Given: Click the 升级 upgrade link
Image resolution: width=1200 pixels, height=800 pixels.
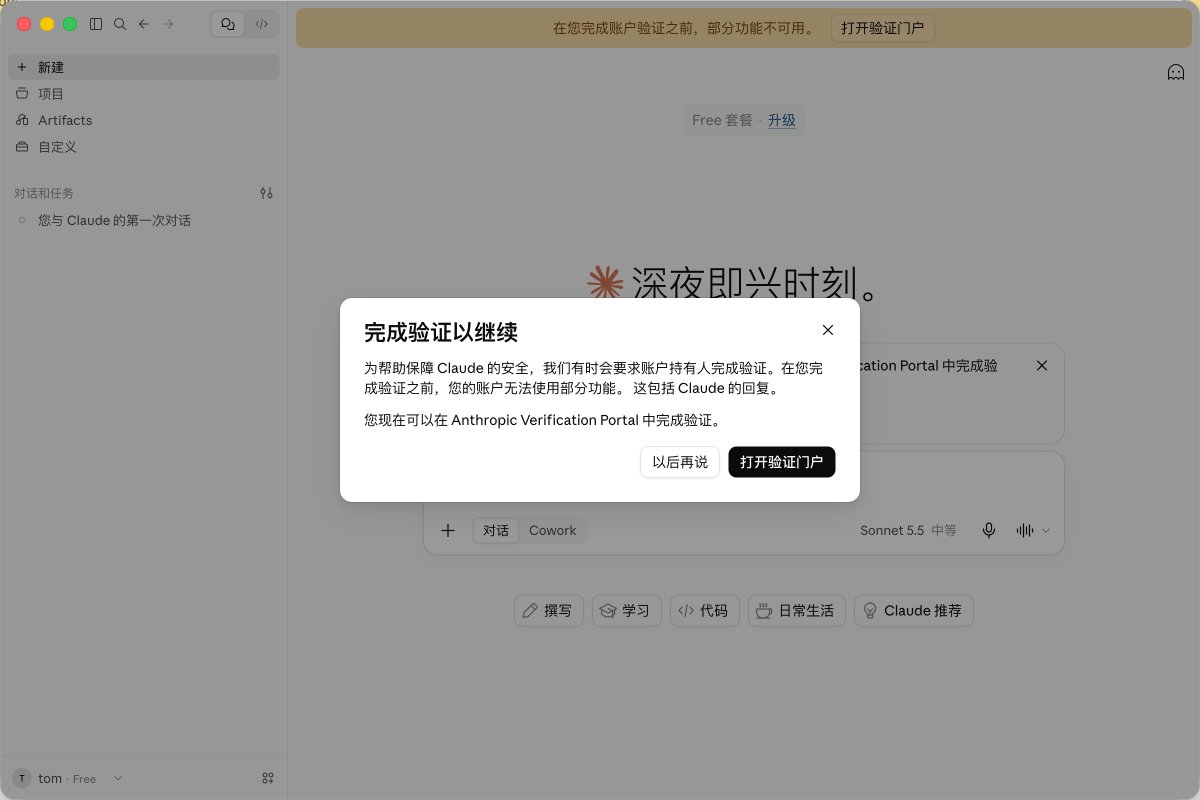Looking at the screenshot, I should [x=782, y=120].
